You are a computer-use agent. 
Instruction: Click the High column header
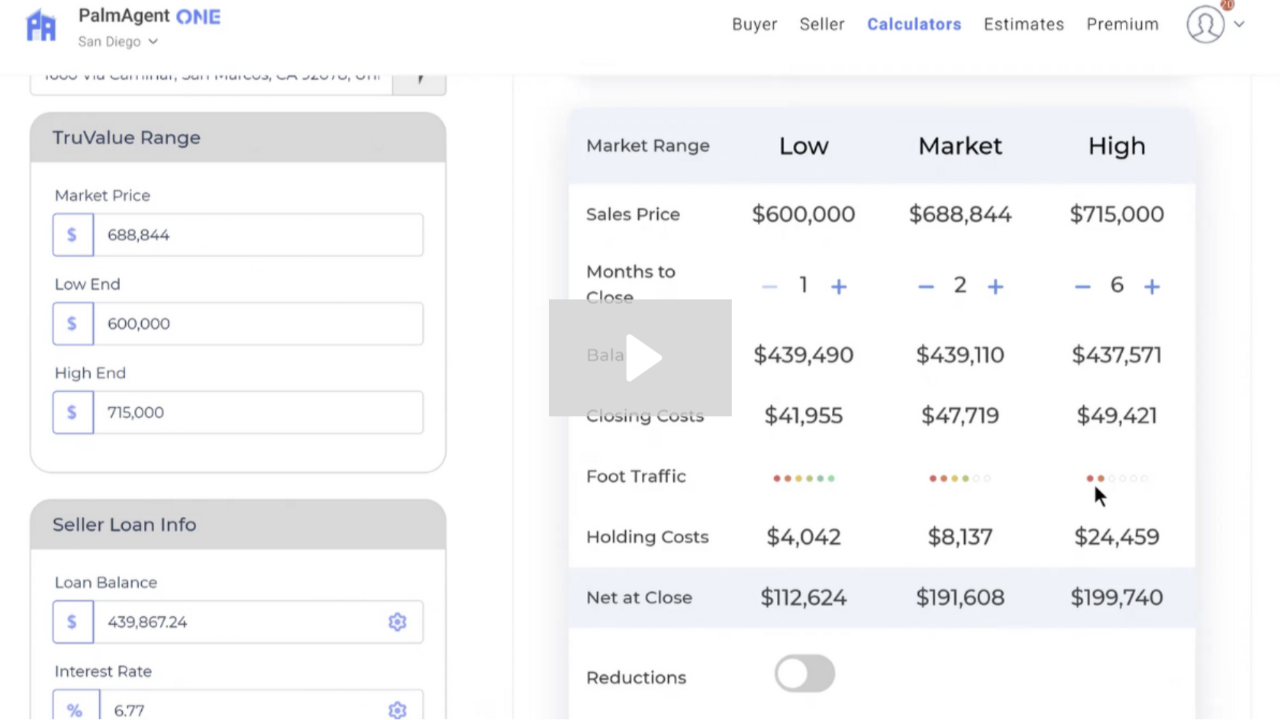point(1117,146)
